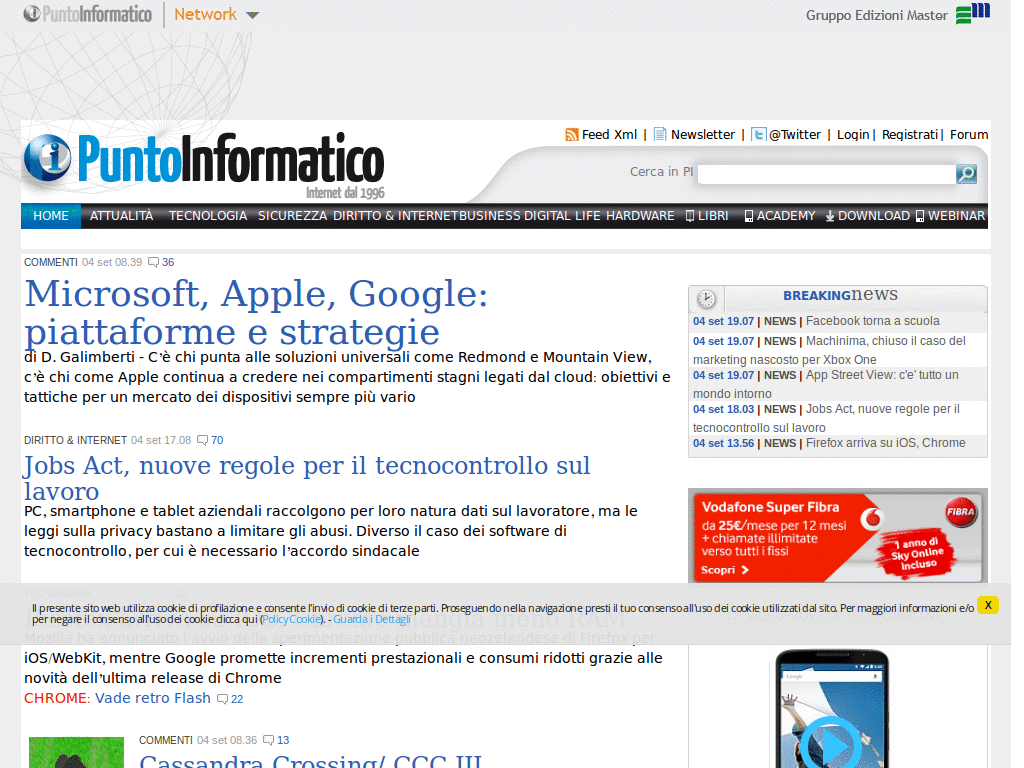1024x768 pixels.
Task: Open the LIBRI menu section
Action: point(707,216)
